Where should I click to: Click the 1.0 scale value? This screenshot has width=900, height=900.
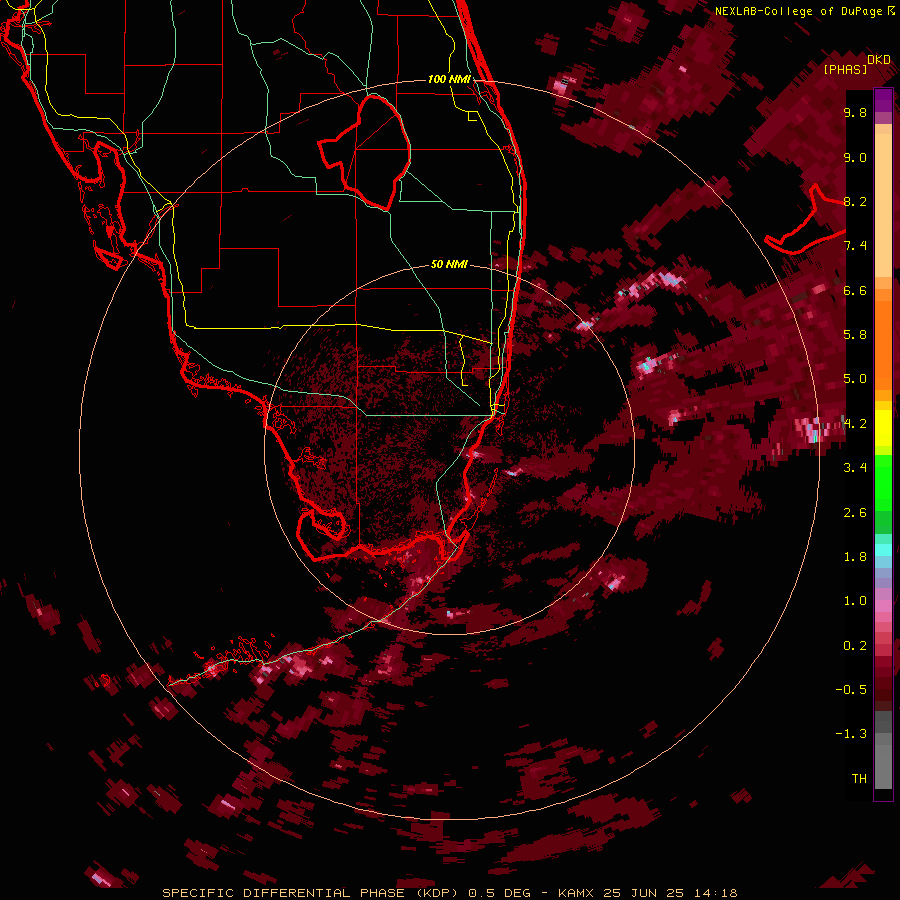(855, 601)
